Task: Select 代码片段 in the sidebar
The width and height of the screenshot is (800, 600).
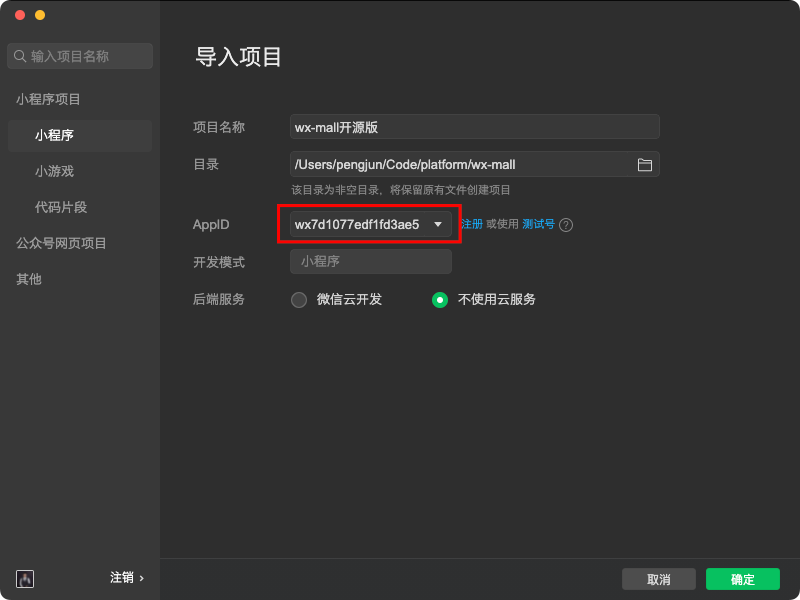Action: tap(61, 207)
